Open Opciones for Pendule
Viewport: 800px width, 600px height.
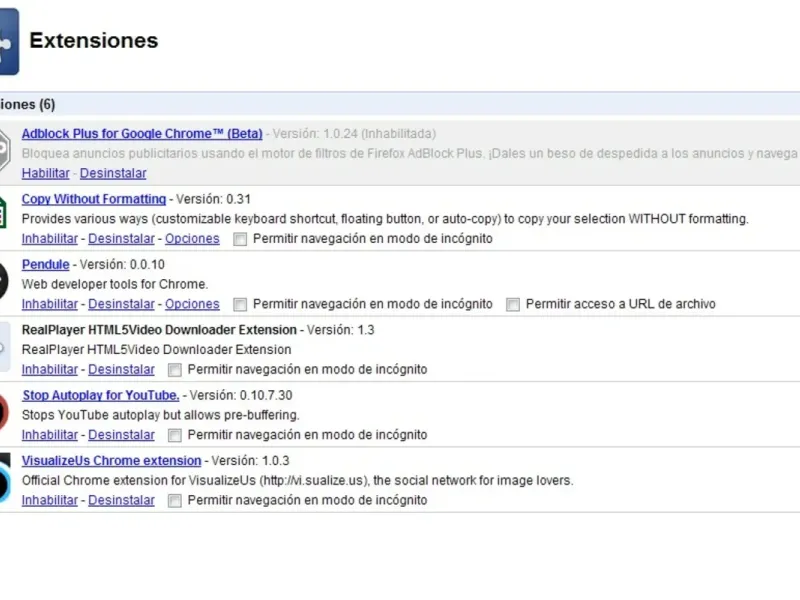(x=192, y=304)
